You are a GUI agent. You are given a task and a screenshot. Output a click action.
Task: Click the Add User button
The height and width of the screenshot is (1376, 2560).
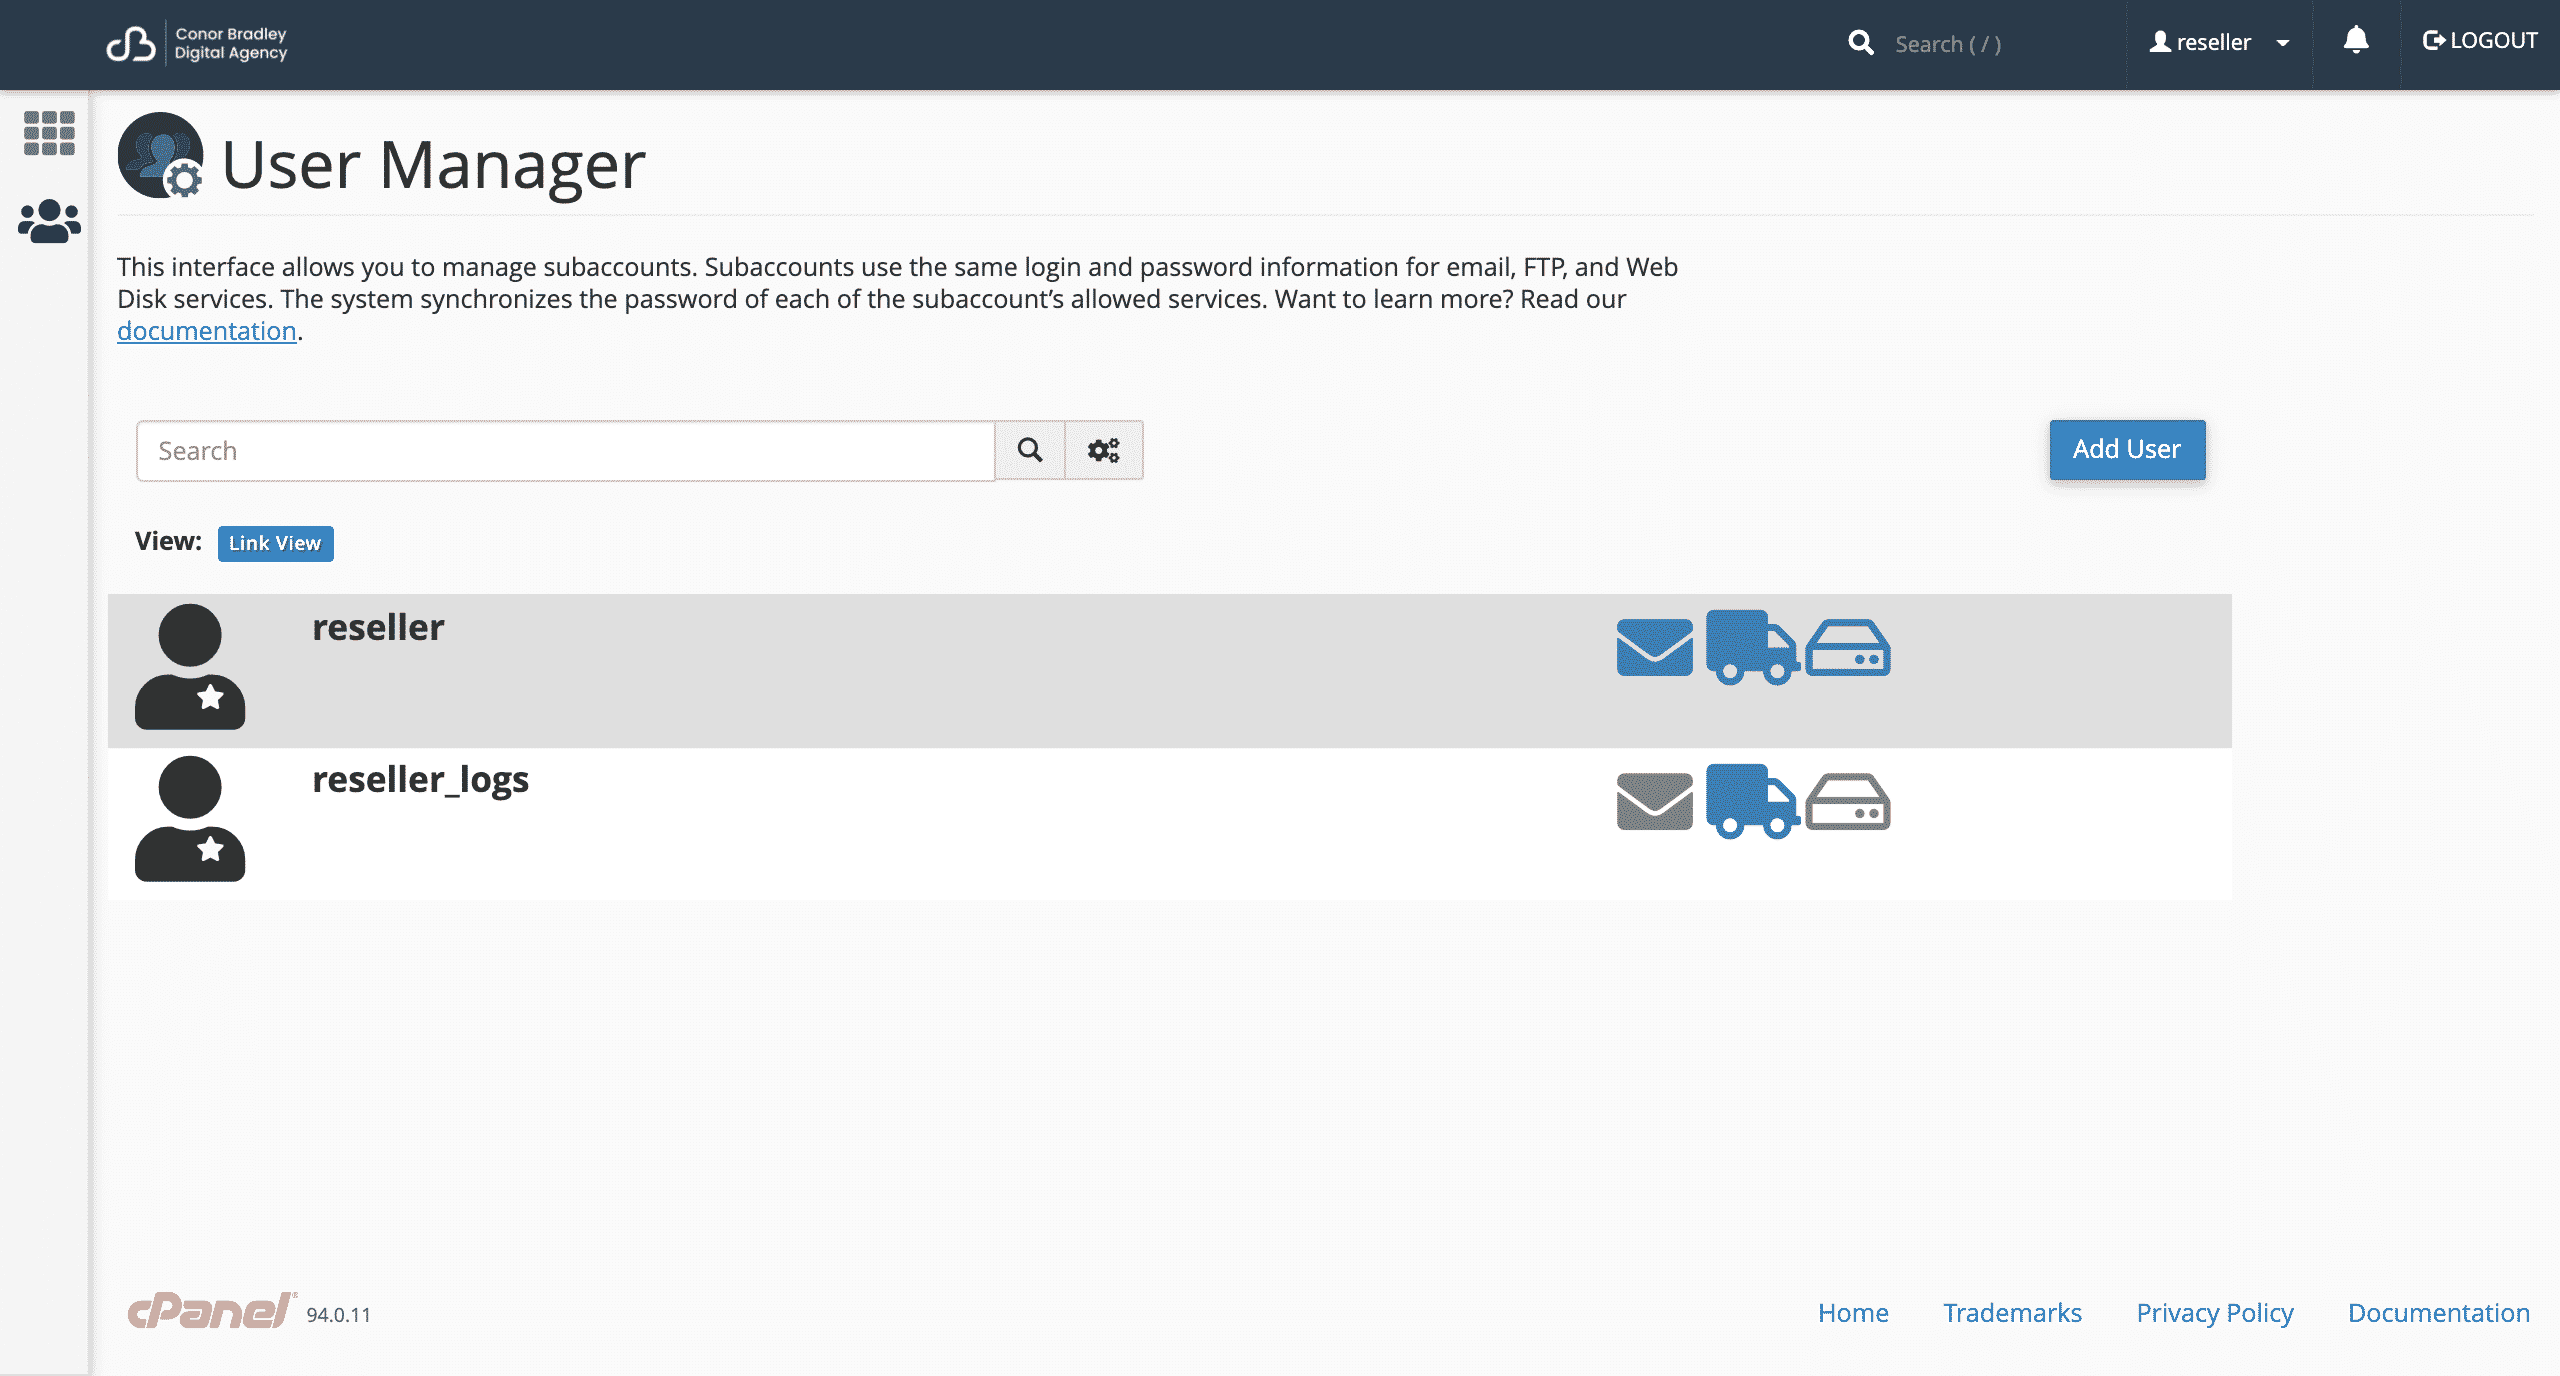[2127, 449]
